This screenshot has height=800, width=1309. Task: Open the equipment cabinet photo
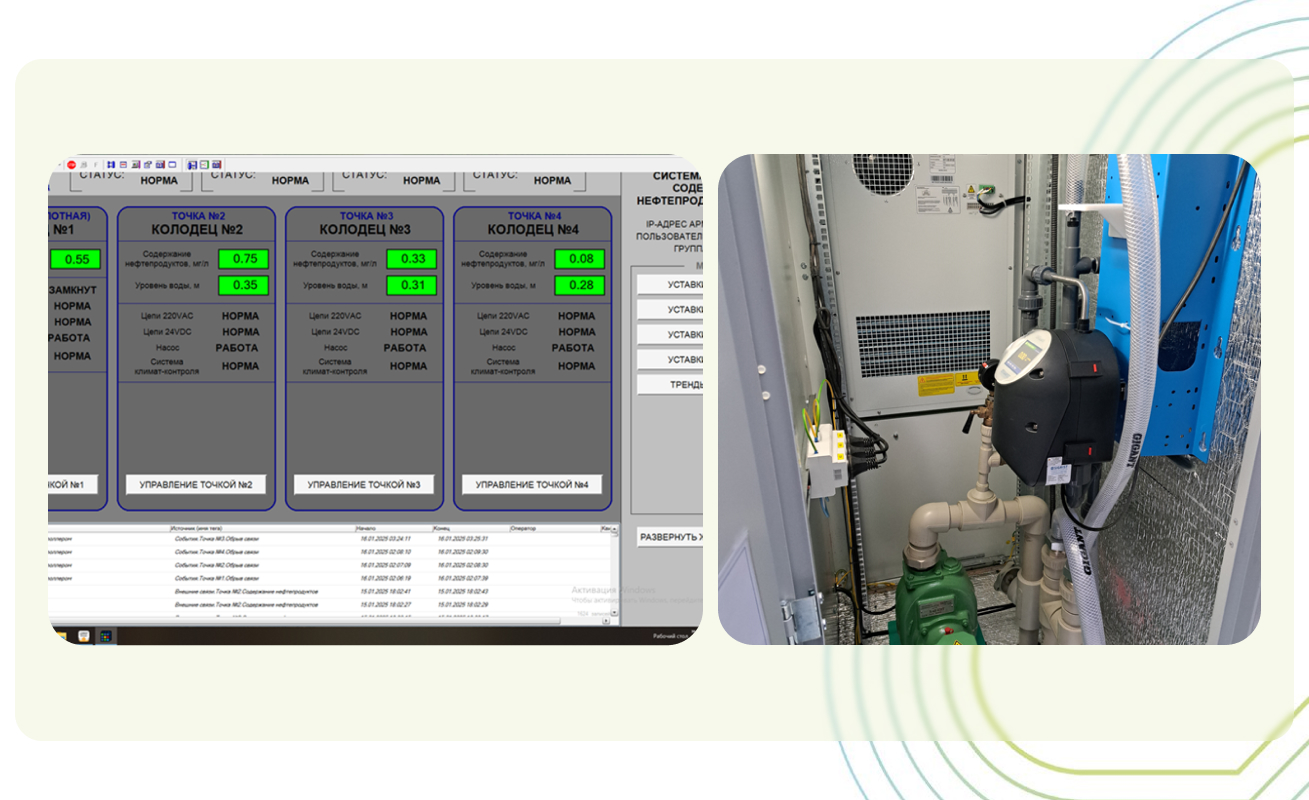(x=989, y=399)
